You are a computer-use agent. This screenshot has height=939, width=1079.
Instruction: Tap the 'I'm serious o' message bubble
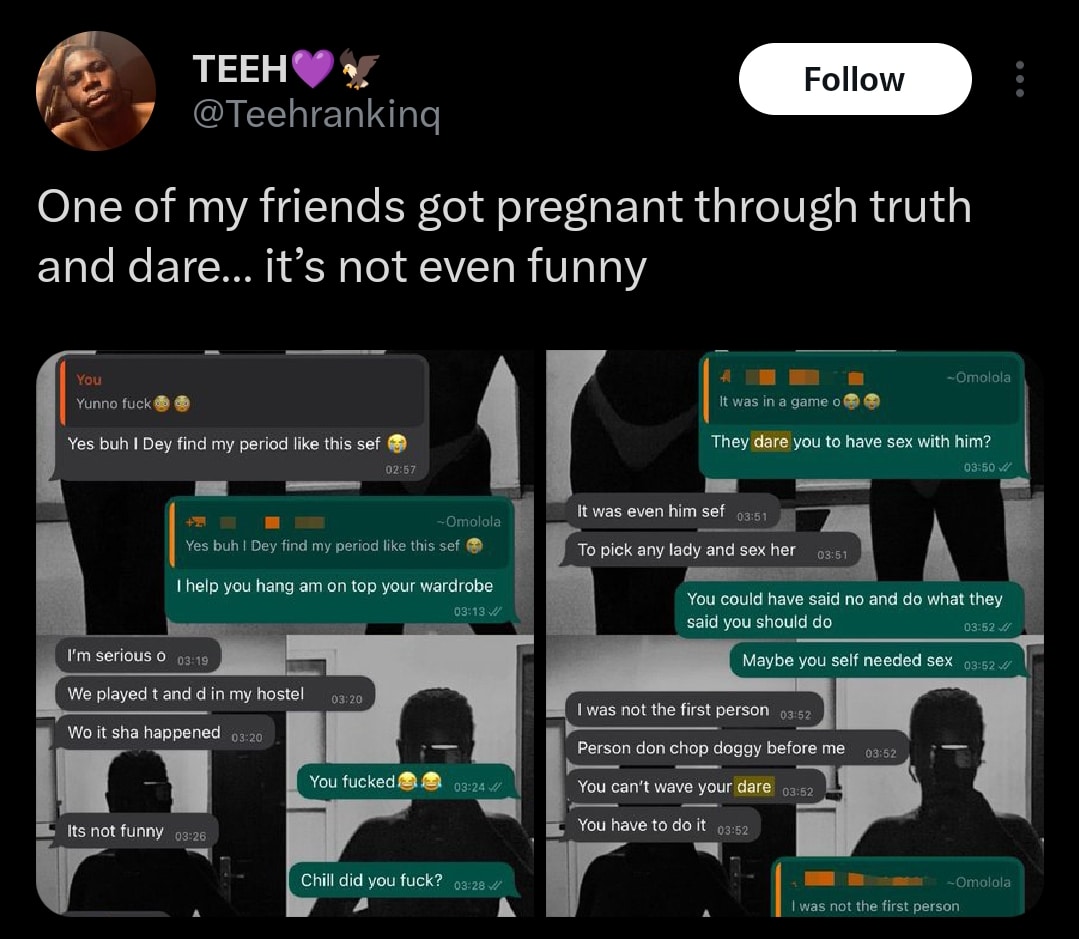tap(138, 656)
